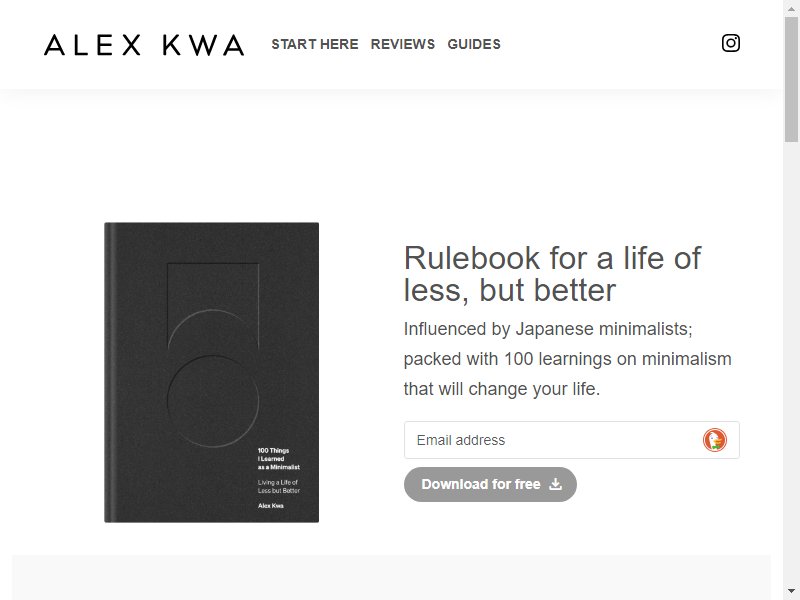Open the Instagram icon link
The height and width of the screenshot is (600, 800).
731,43
